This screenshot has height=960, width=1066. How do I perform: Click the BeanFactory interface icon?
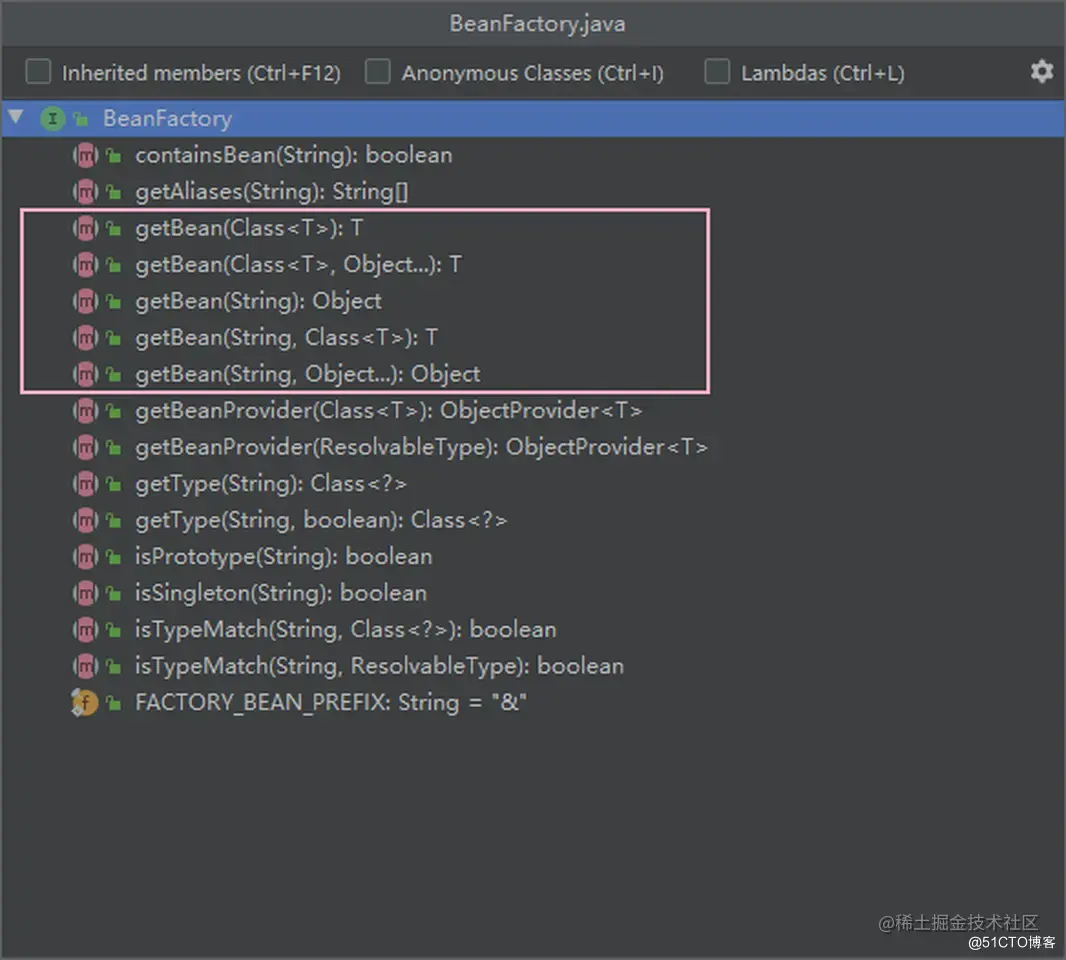point(52,118)
